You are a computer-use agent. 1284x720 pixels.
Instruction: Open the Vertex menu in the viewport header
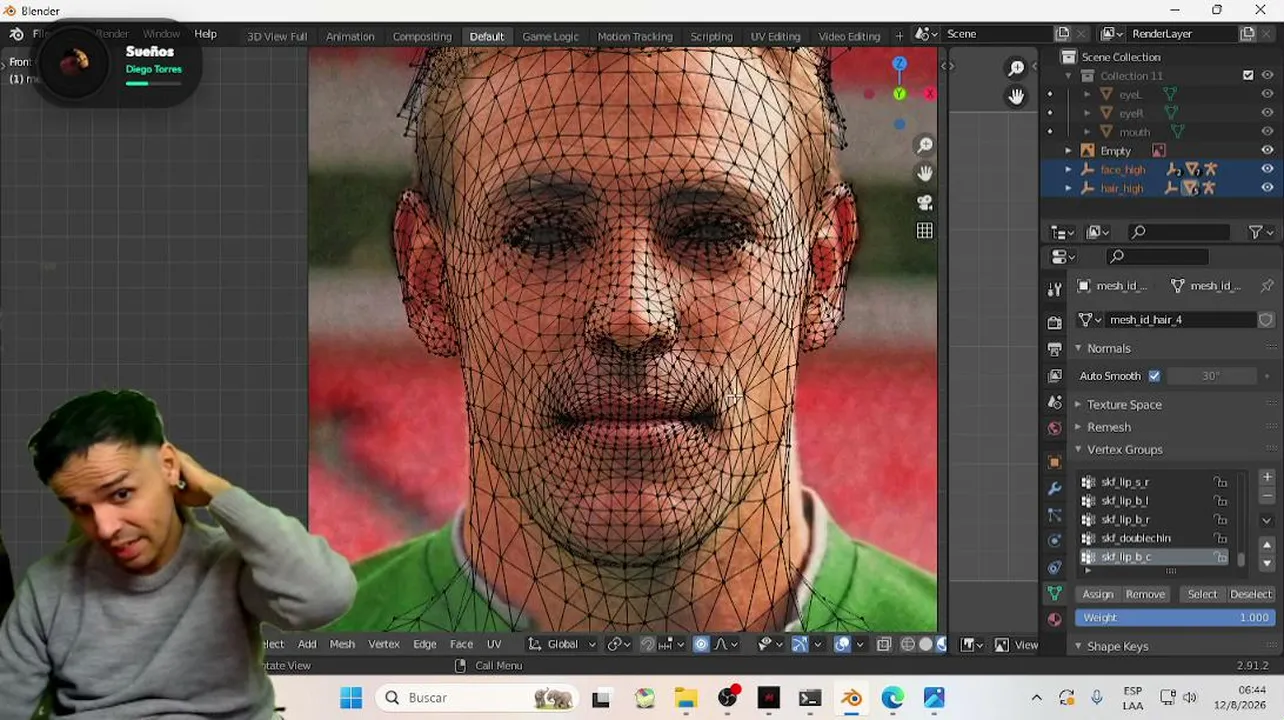click(x=384, y=645)
